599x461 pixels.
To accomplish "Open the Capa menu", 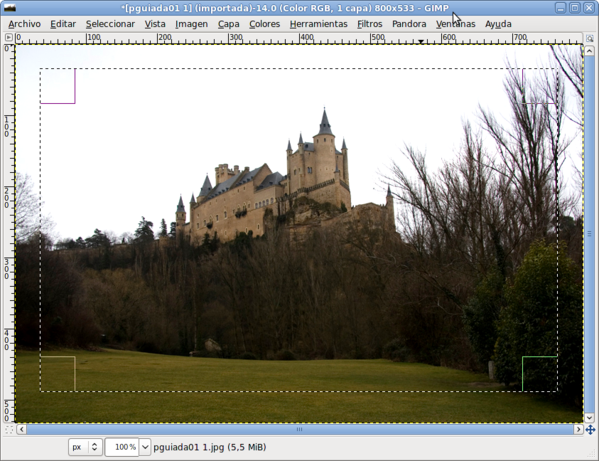I will (x=228, y=24).
